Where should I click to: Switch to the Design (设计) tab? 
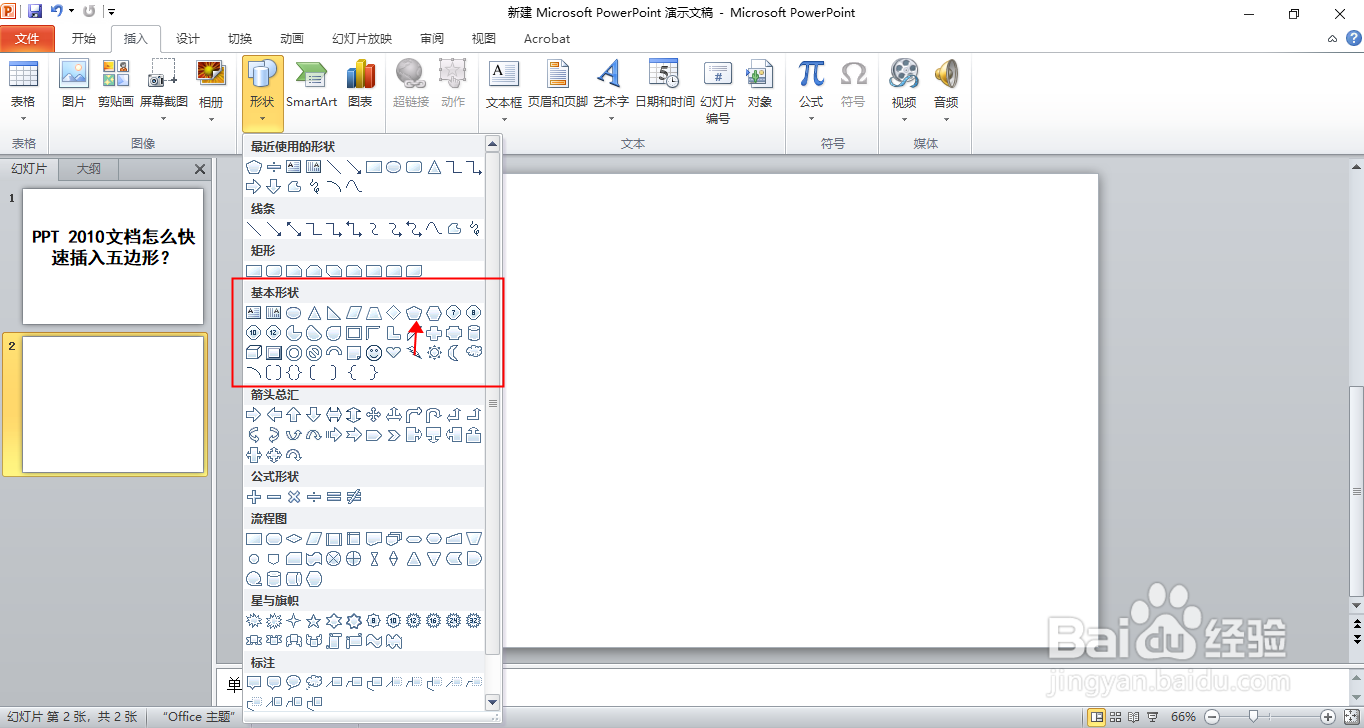(x=188, y=39)
